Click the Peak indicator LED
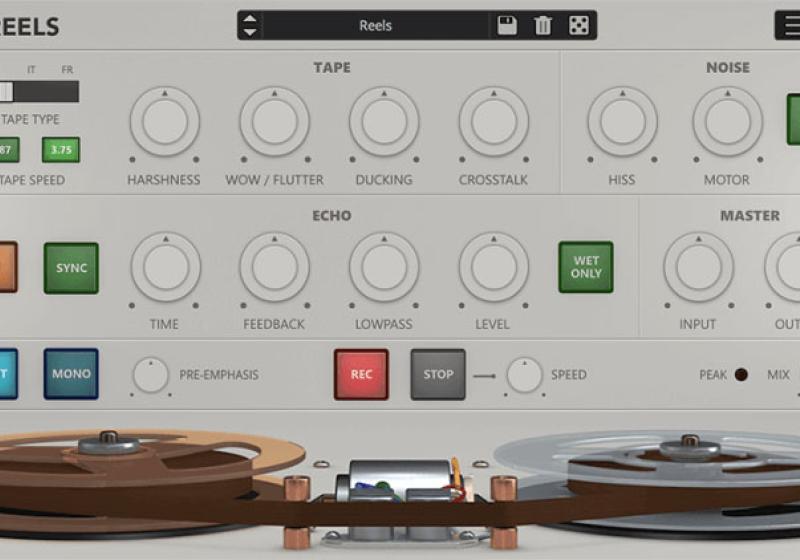 tap(741, 375)
